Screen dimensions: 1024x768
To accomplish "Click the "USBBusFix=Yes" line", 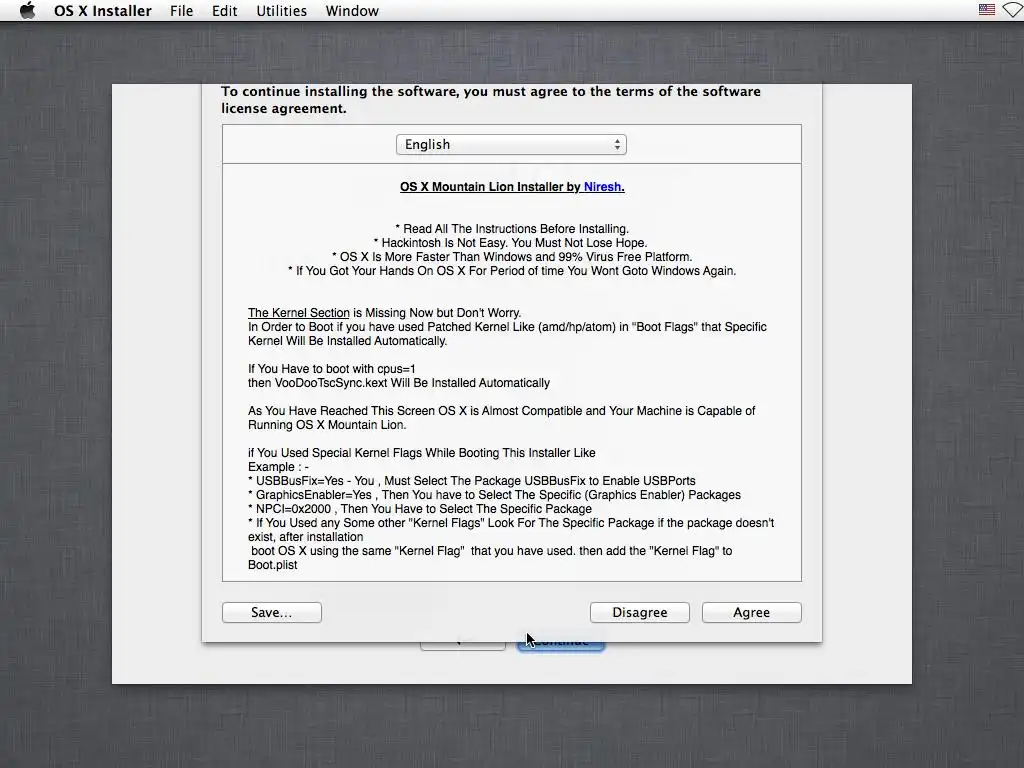I will coord(472,481).
